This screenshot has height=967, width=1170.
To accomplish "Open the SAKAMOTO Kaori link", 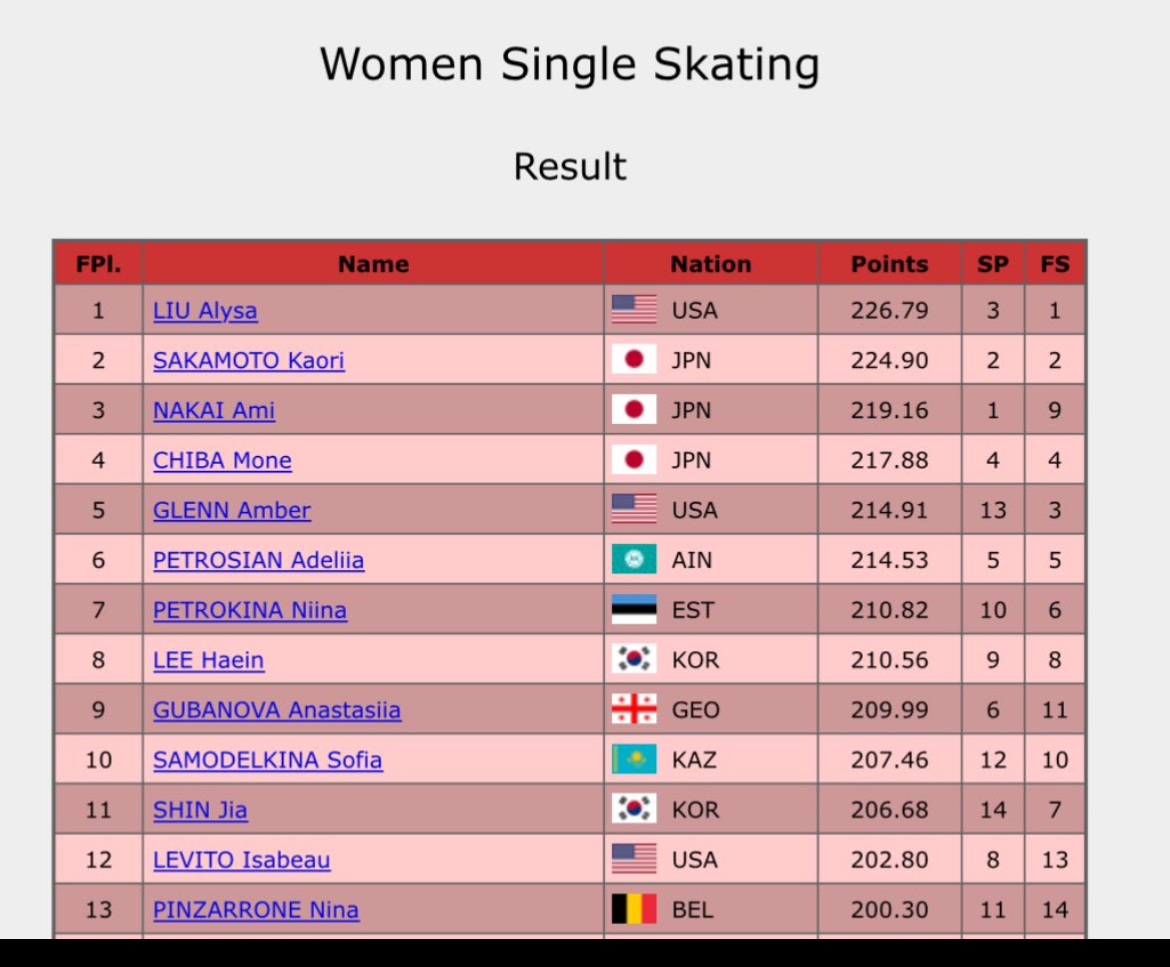I will pyautogui.click(x=248, y=361).
